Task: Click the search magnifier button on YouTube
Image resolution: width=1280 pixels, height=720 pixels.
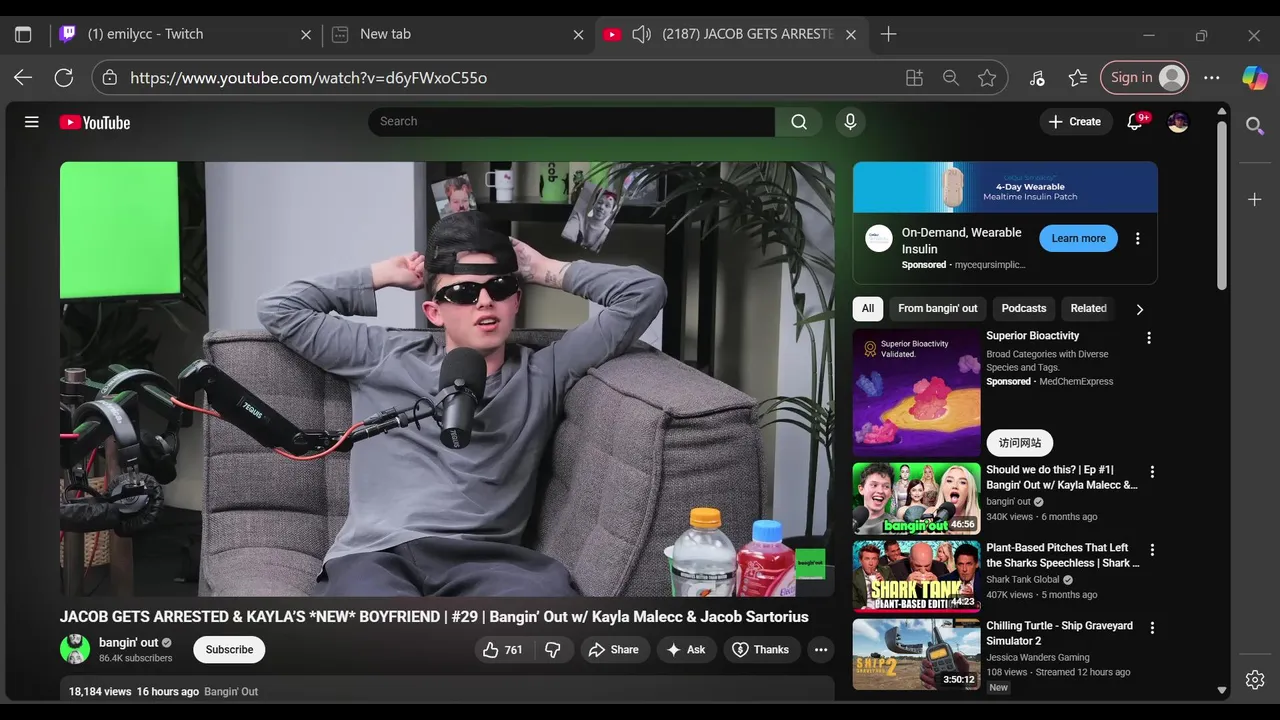Action: [798, 122]
